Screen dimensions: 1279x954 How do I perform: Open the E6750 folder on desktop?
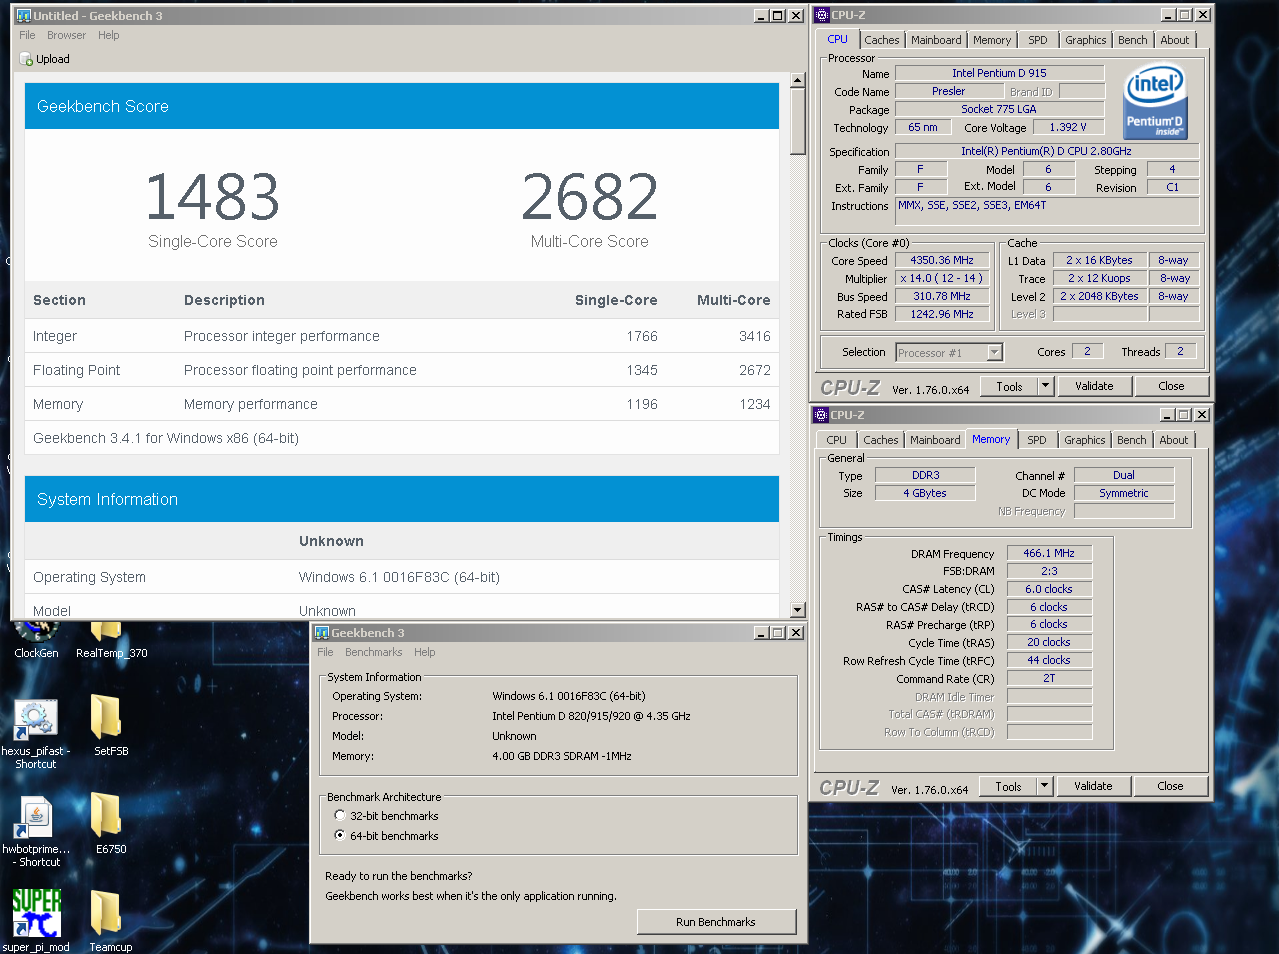(x=106, y=815)
